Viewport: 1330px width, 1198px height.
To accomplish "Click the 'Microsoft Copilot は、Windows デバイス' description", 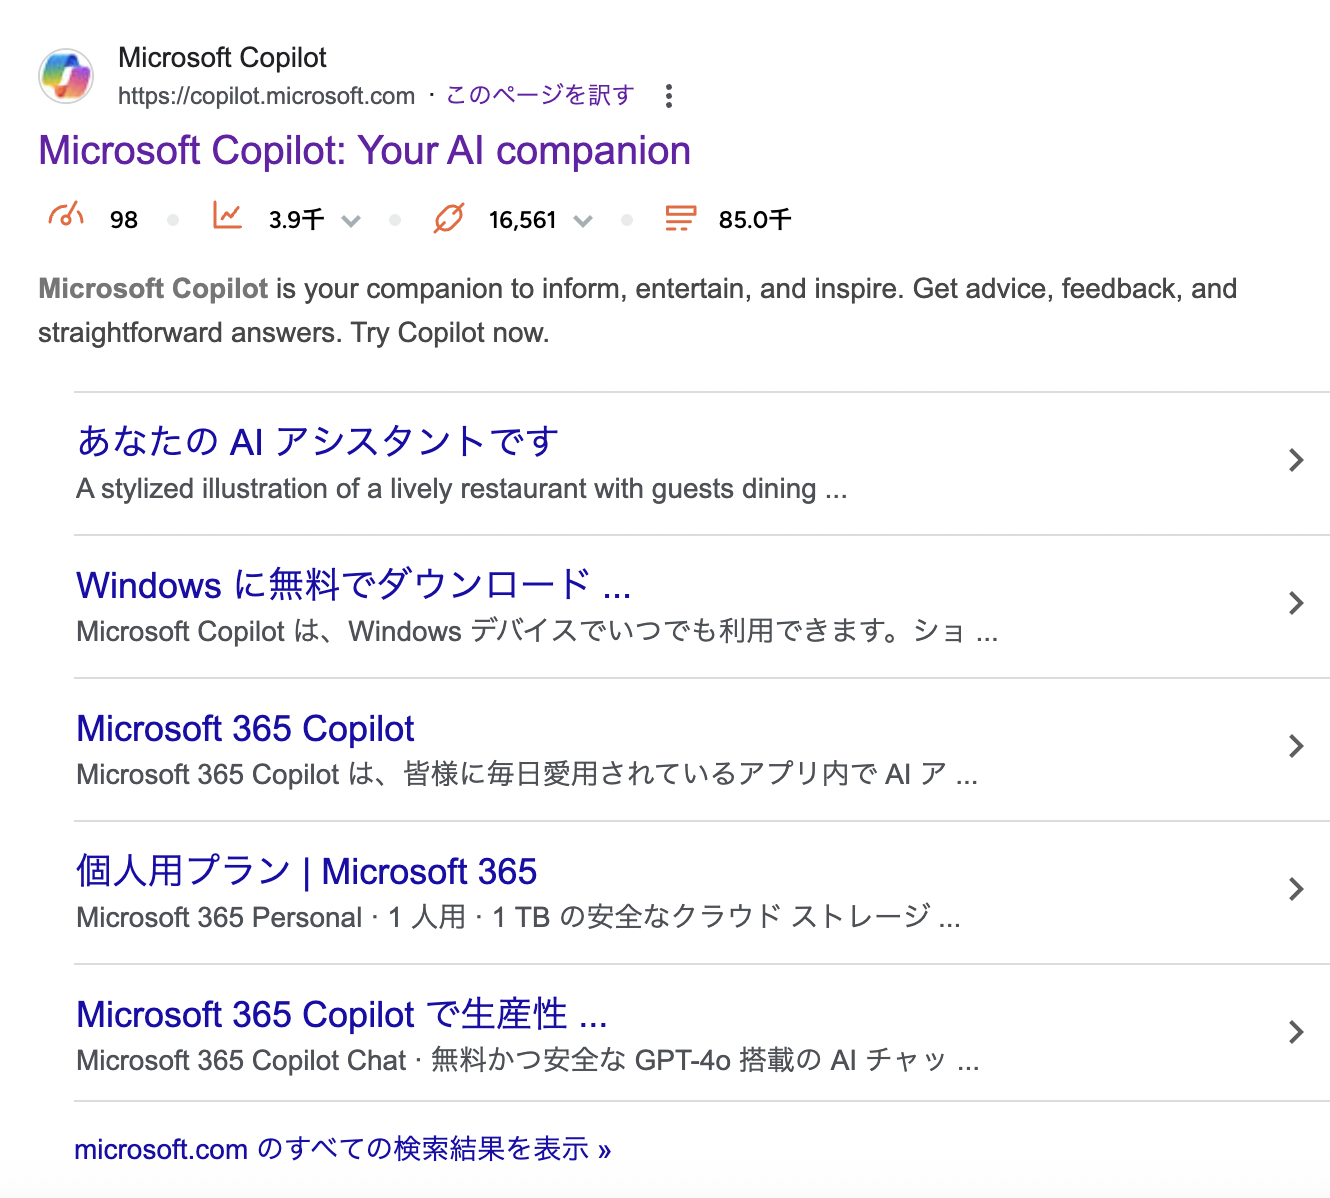I will pos(537,632).
